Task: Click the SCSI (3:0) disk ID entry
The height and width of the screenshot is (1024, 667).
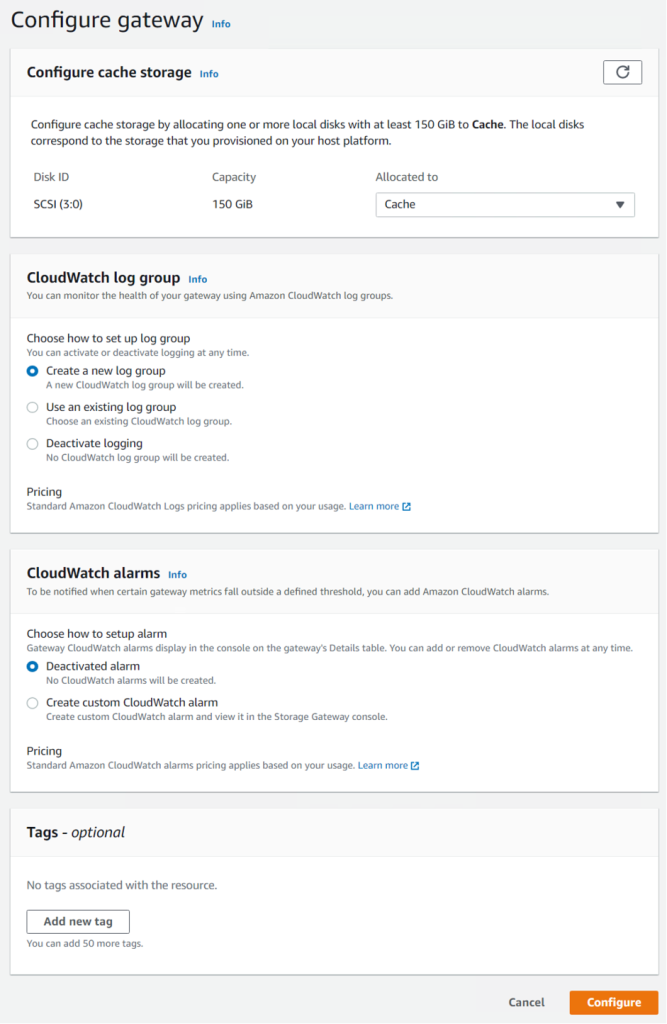Action: (60, 204)
